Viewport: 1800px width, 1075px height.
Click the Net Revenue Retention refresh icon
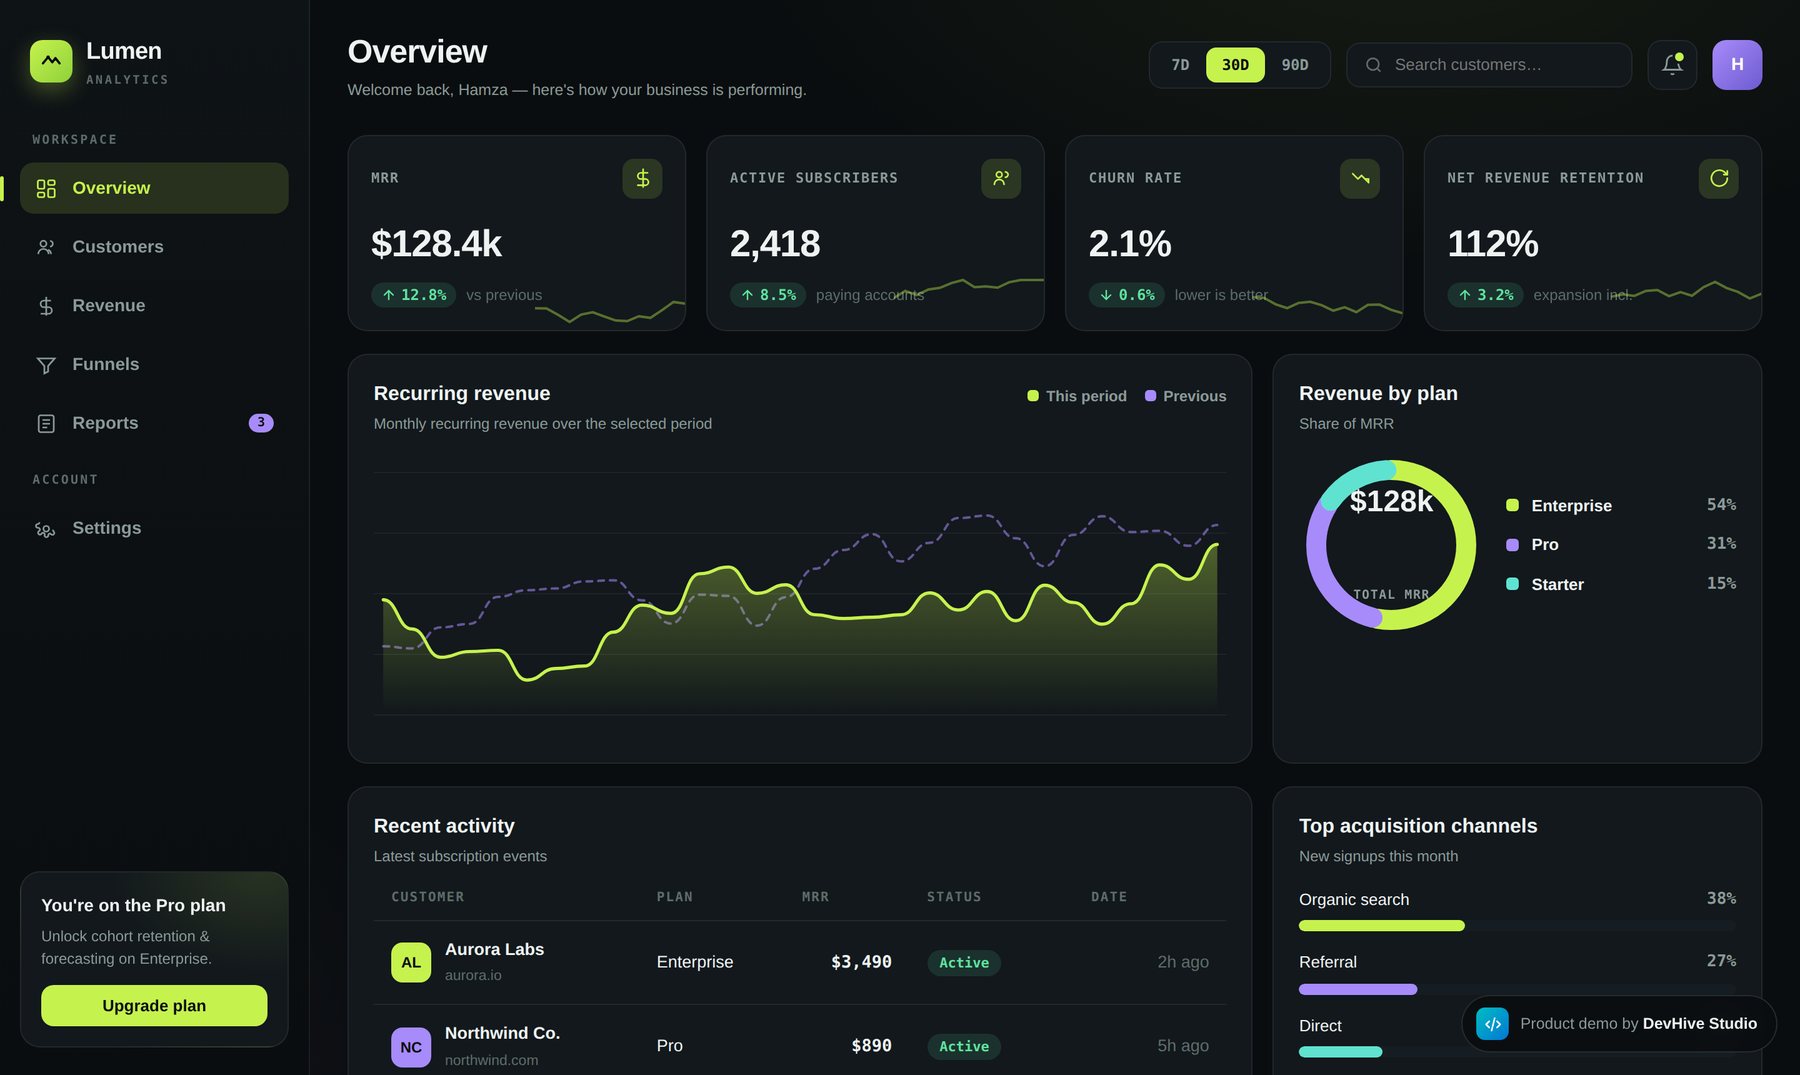point(1719,178)
